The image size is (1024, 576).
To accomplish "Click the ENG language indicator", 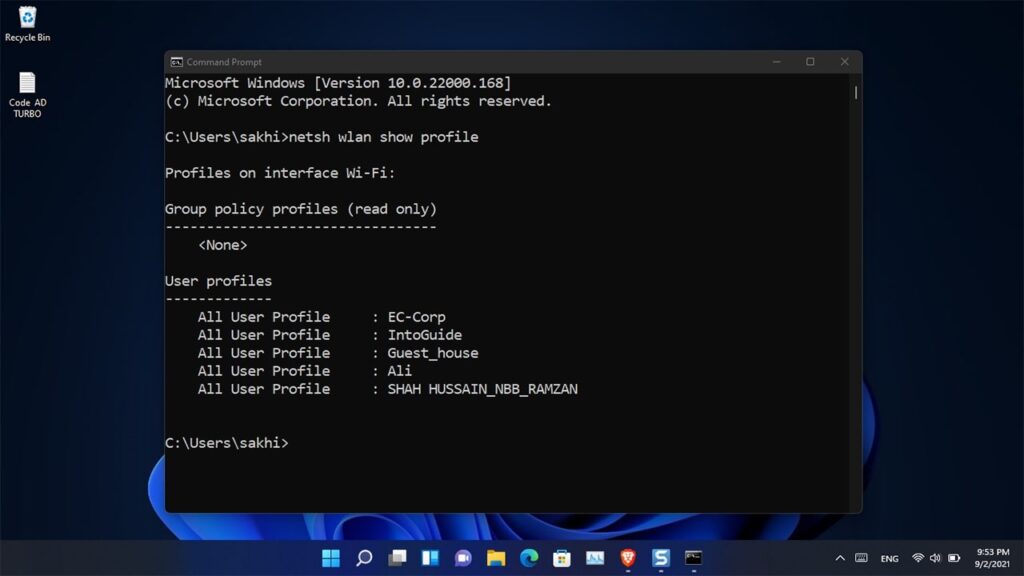I will (x=889, y=558).
